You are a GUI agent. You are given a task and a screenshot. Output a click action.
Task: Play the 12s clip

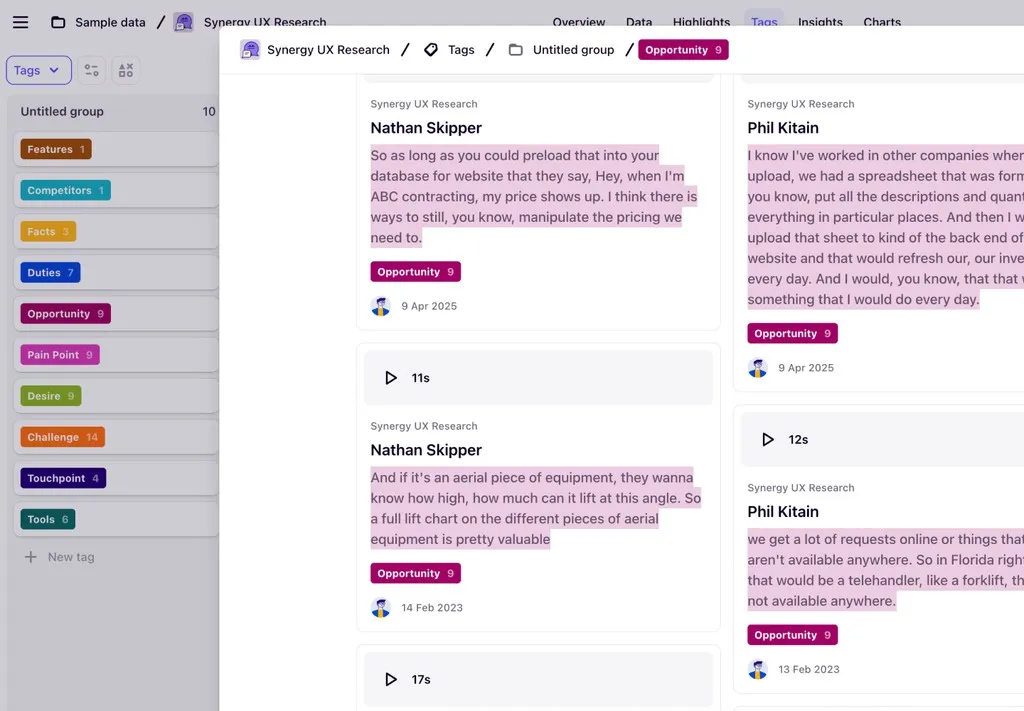(x=768, y=439)
